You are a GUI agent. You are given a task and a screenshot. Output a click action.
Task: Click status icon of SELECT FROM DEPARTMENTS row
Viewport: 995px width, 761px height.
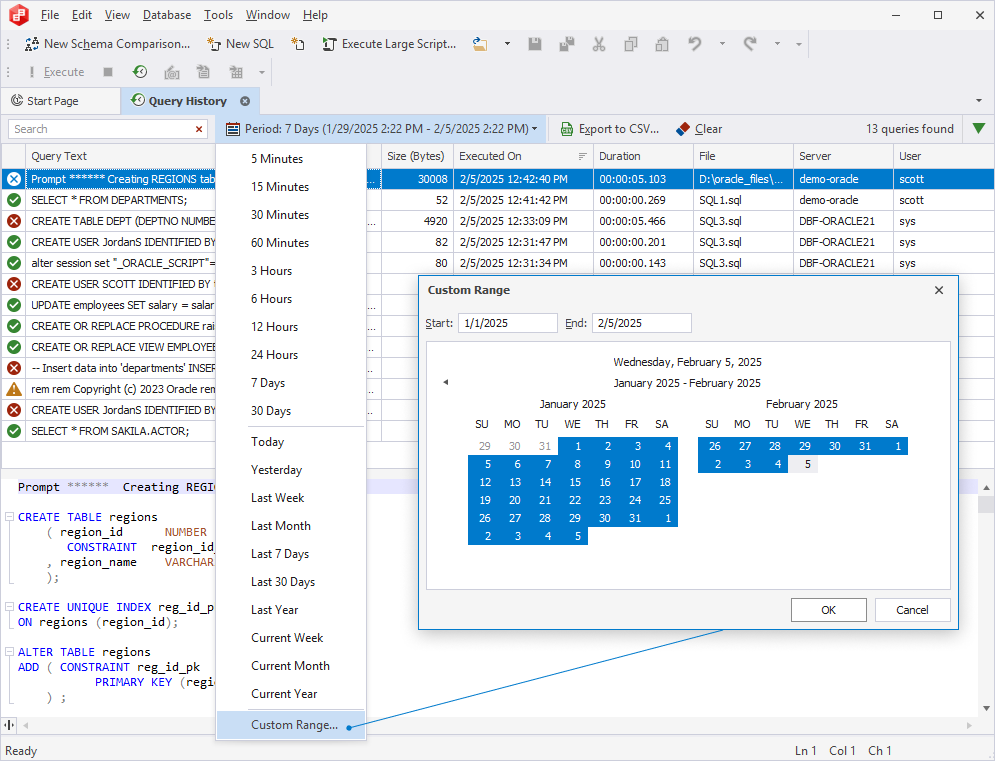pyautogui.click(x=13, y=200)
